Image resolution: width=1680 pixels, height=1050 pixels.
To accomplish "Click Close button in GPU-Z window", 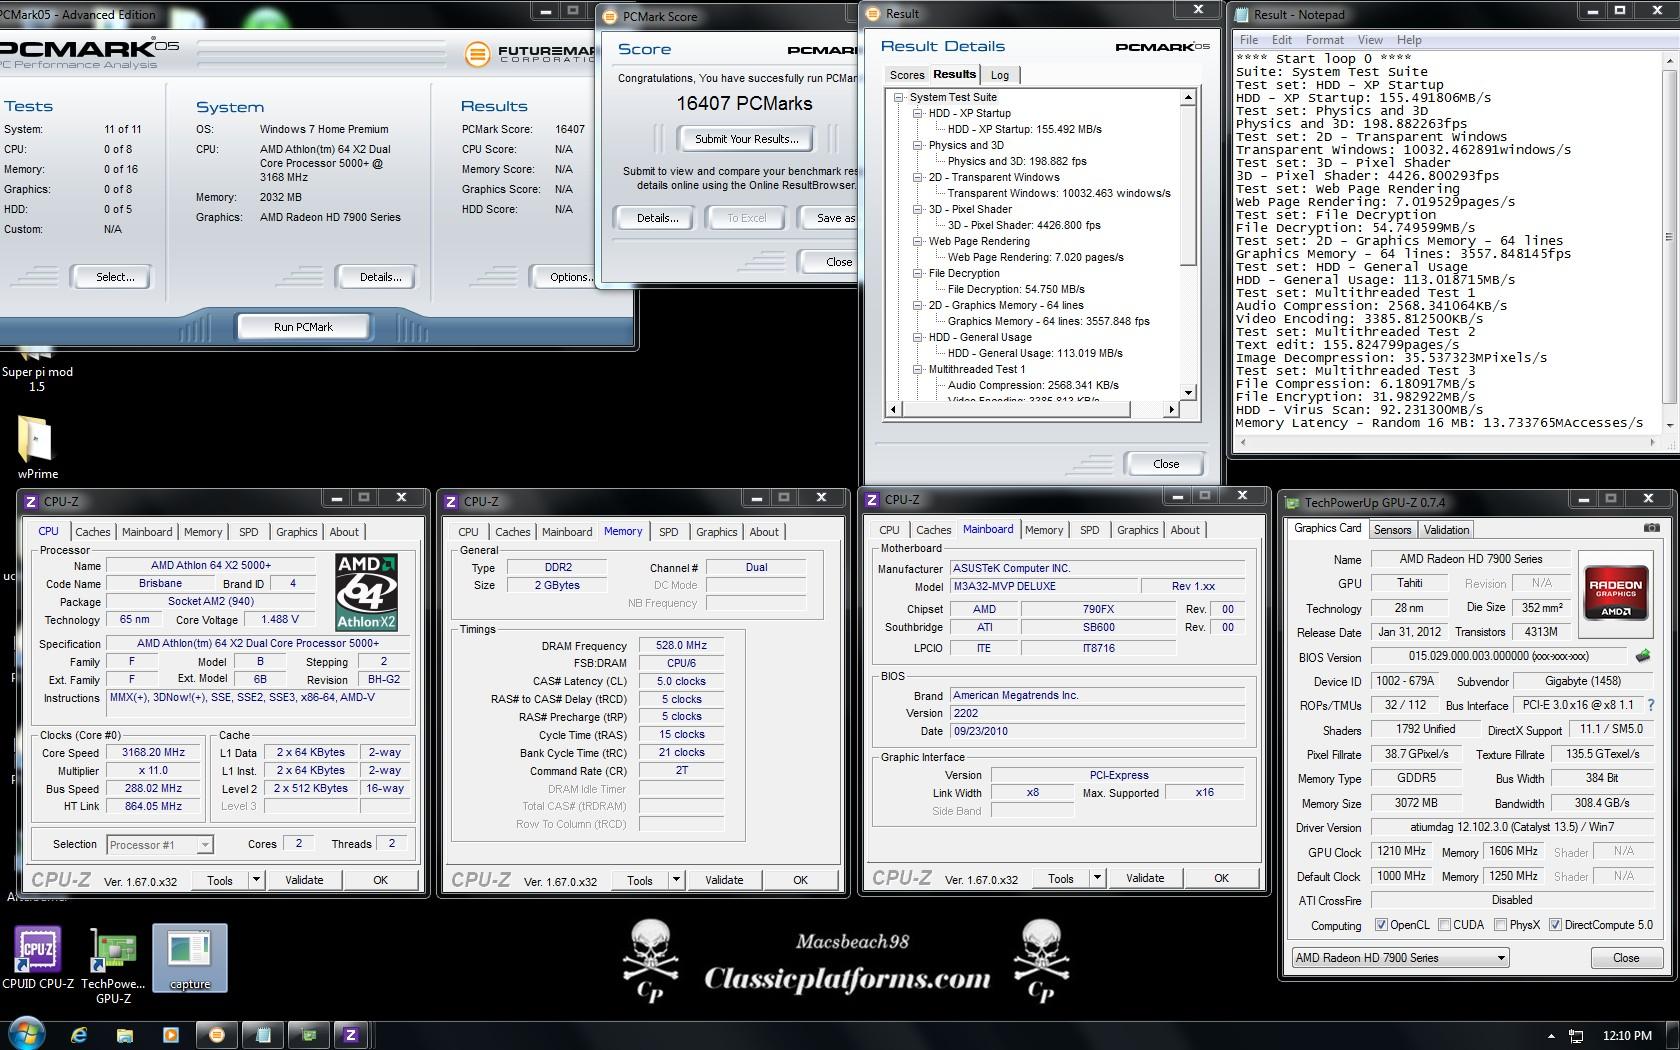I will (1626, 958).
